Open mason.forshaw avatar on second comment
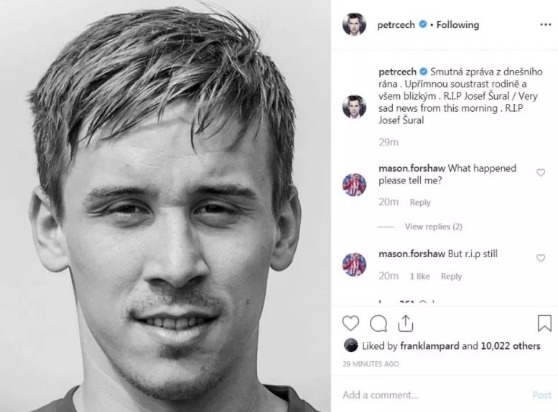This screenshot has height=412, width=558. pos(354,264)
